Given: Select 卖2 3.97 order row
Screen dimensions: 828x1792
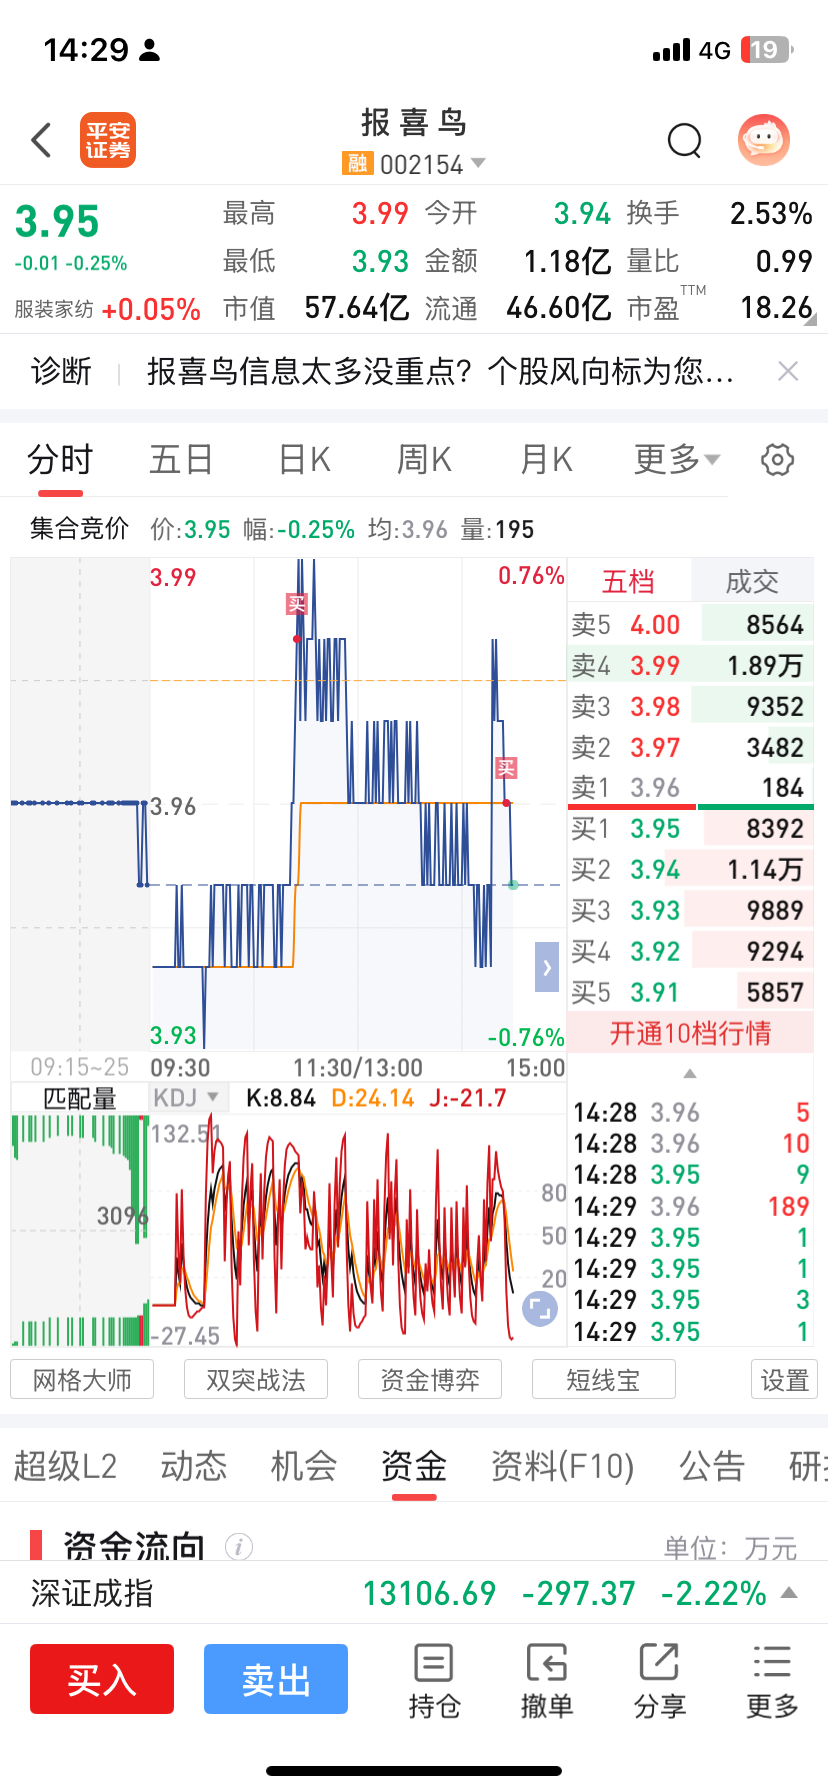Looking at the screenshot, I should pos(690,748).
